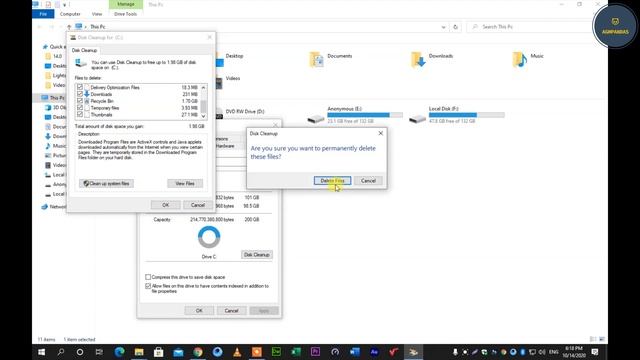This screenshot has height=360, width=640.
Task: Toggle Allow files to be indexed checkbox
Action: (148, 286)
